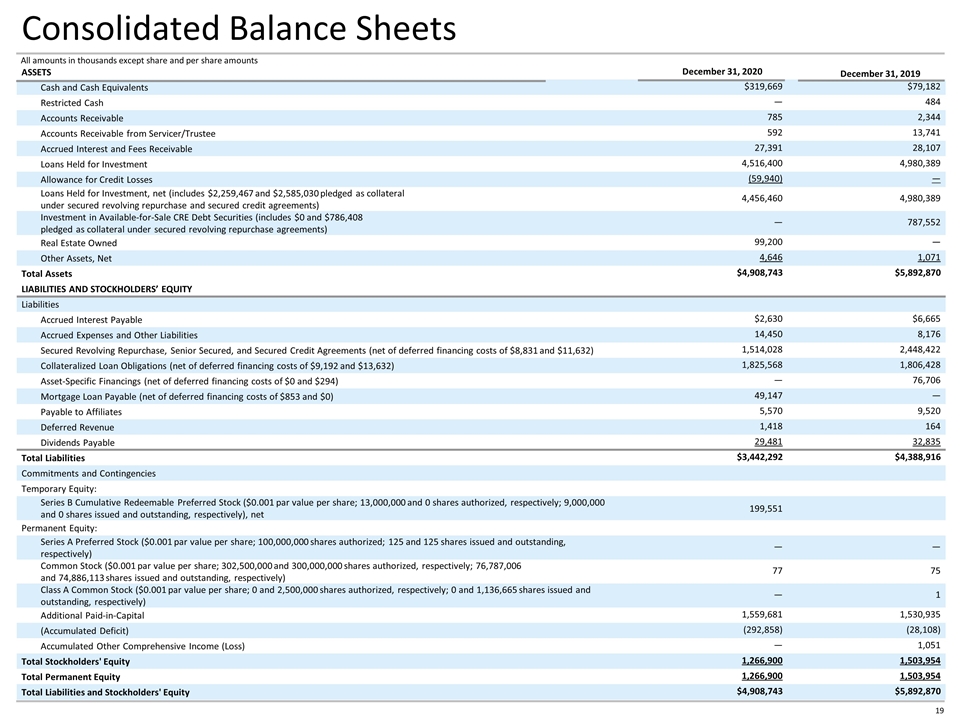Click the Payable to Affiliates label

coord(81,412)
